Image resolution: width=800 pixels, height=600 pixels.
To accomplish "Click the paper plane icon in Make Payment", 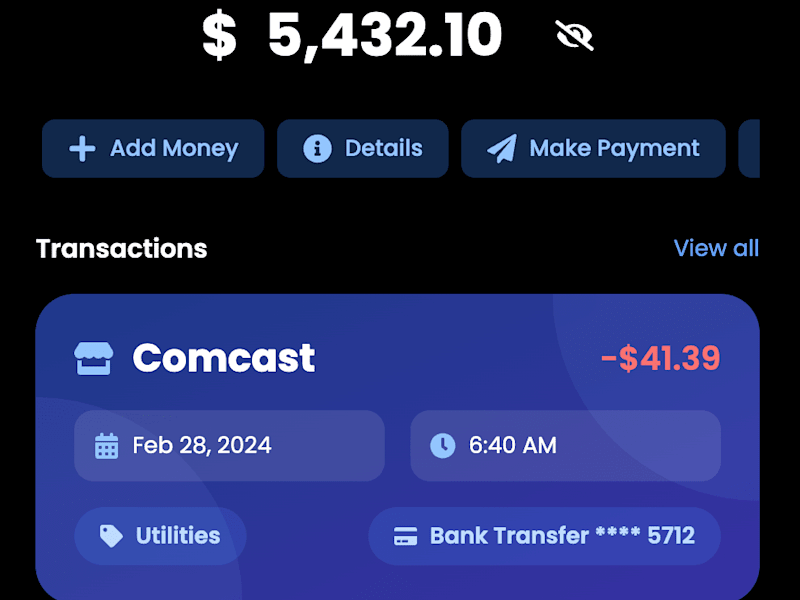I will coord(502,148).
